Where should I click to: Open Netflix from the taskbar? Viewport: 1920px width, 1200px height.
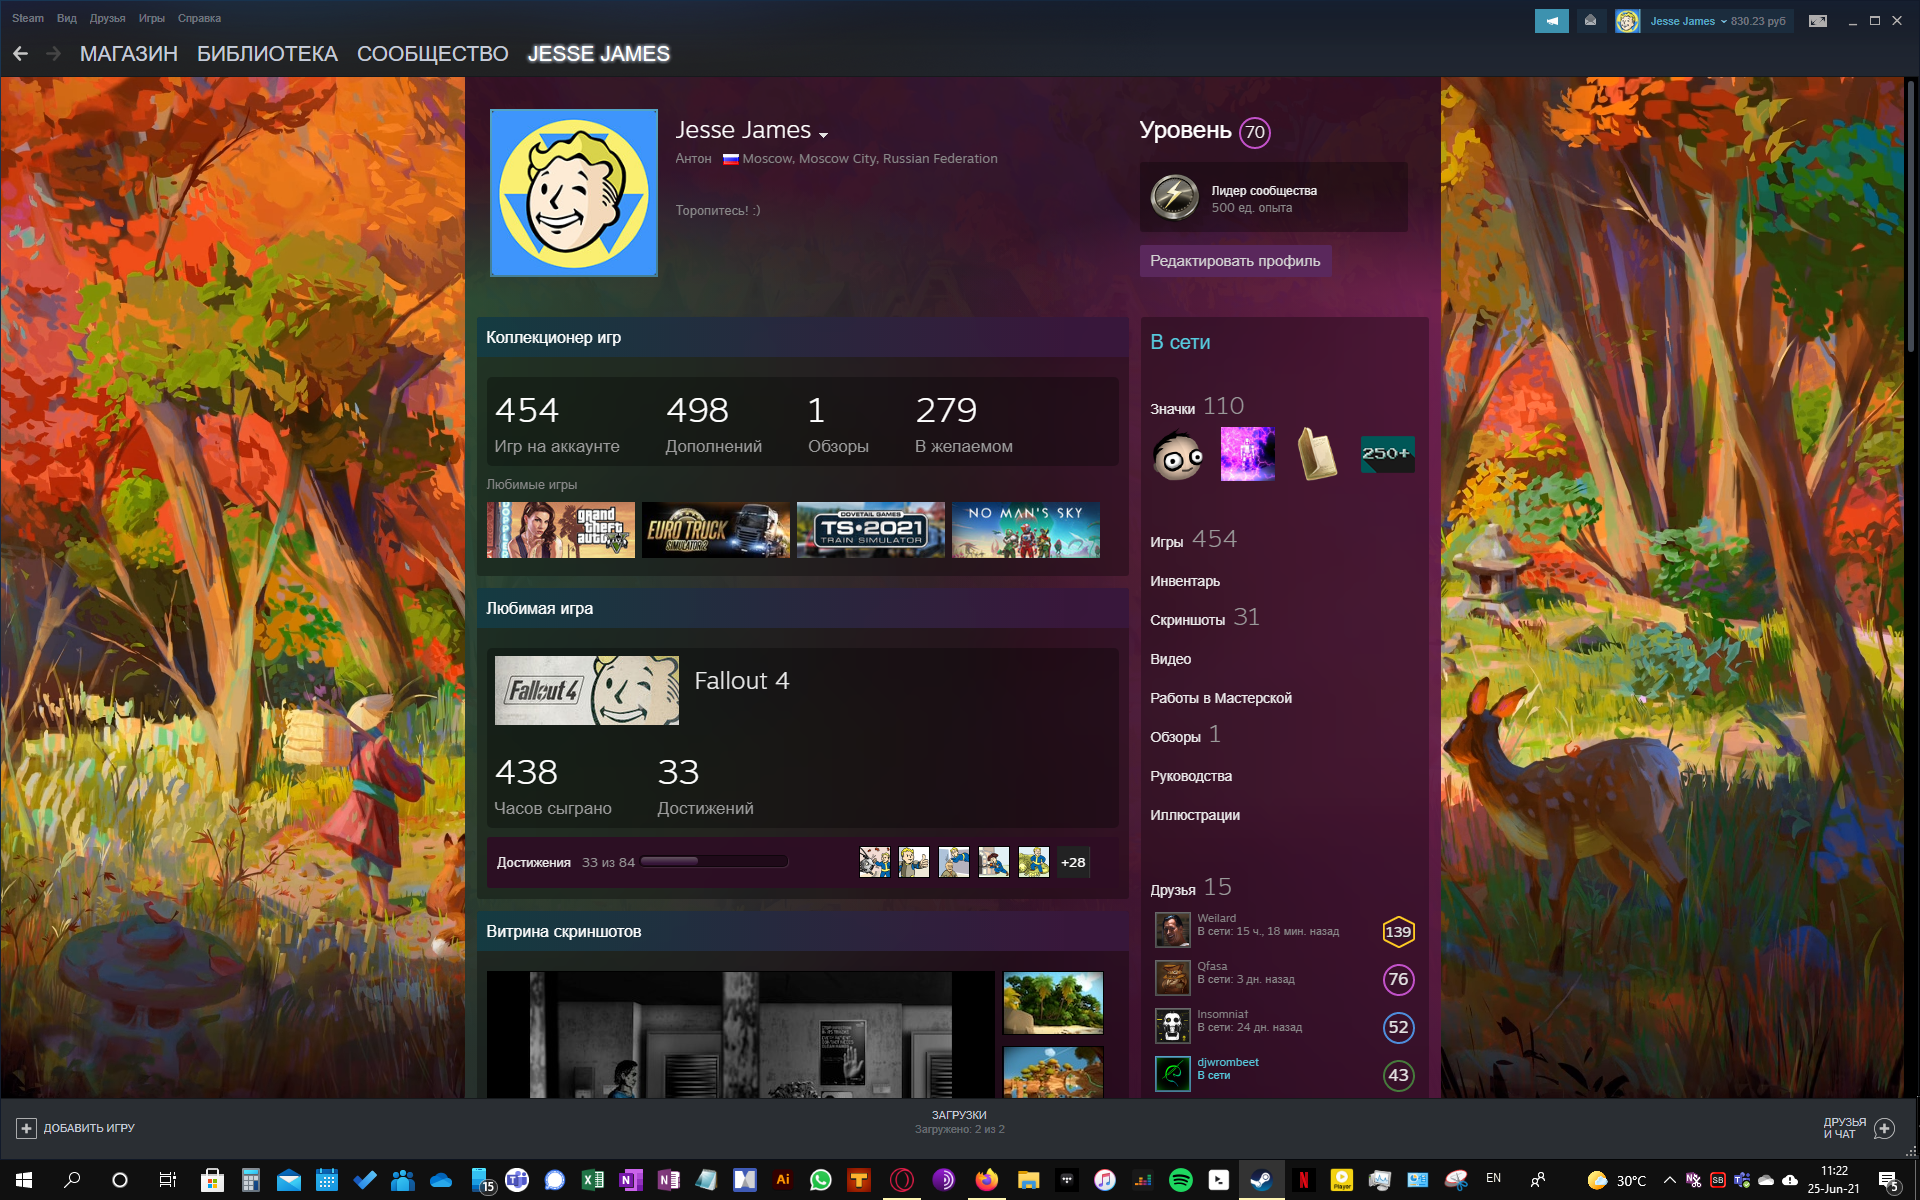point(1303,1180)
